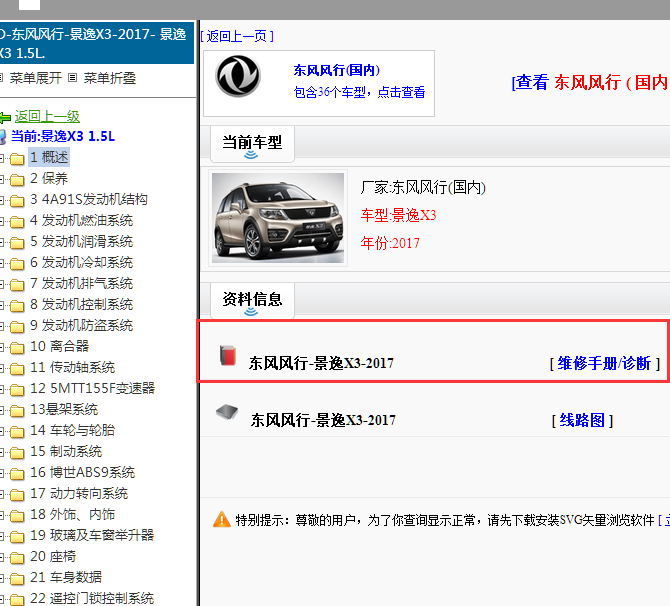670x606 pixels.
Task: Click the 当前车型 section tab
Action: click(252, 144)
